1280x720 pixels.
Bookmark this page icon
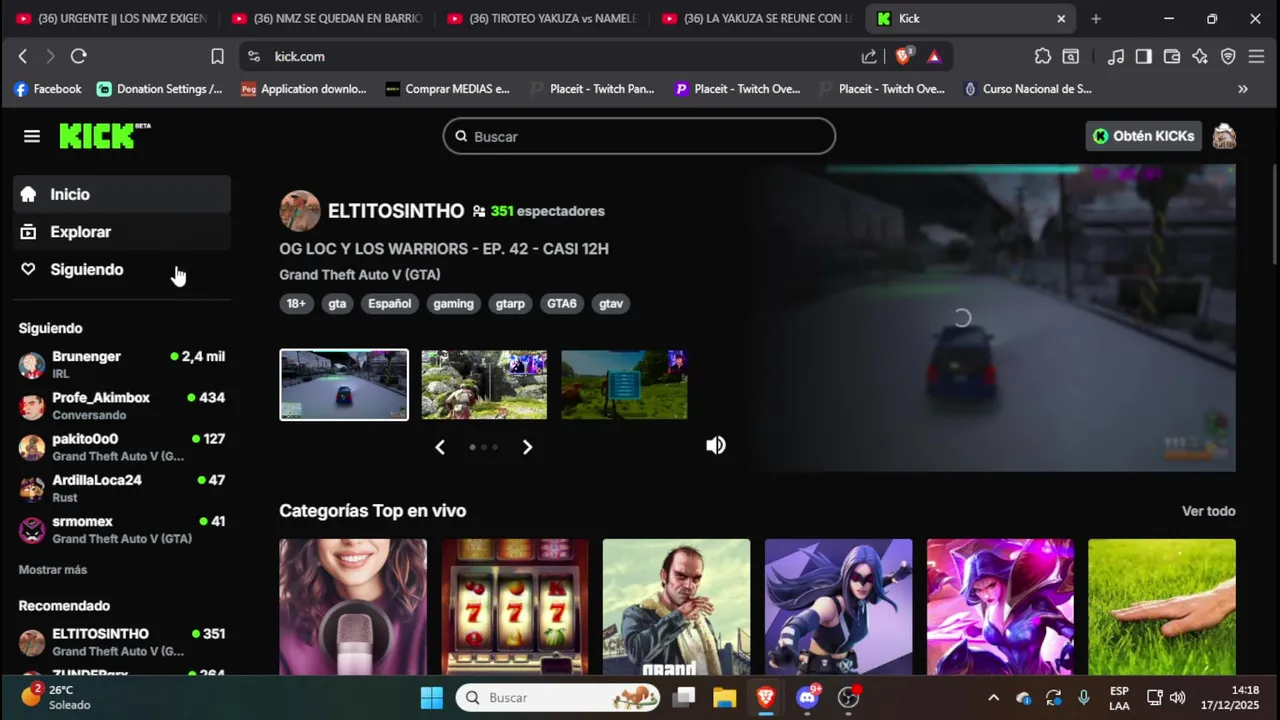[x=217, y=57]
